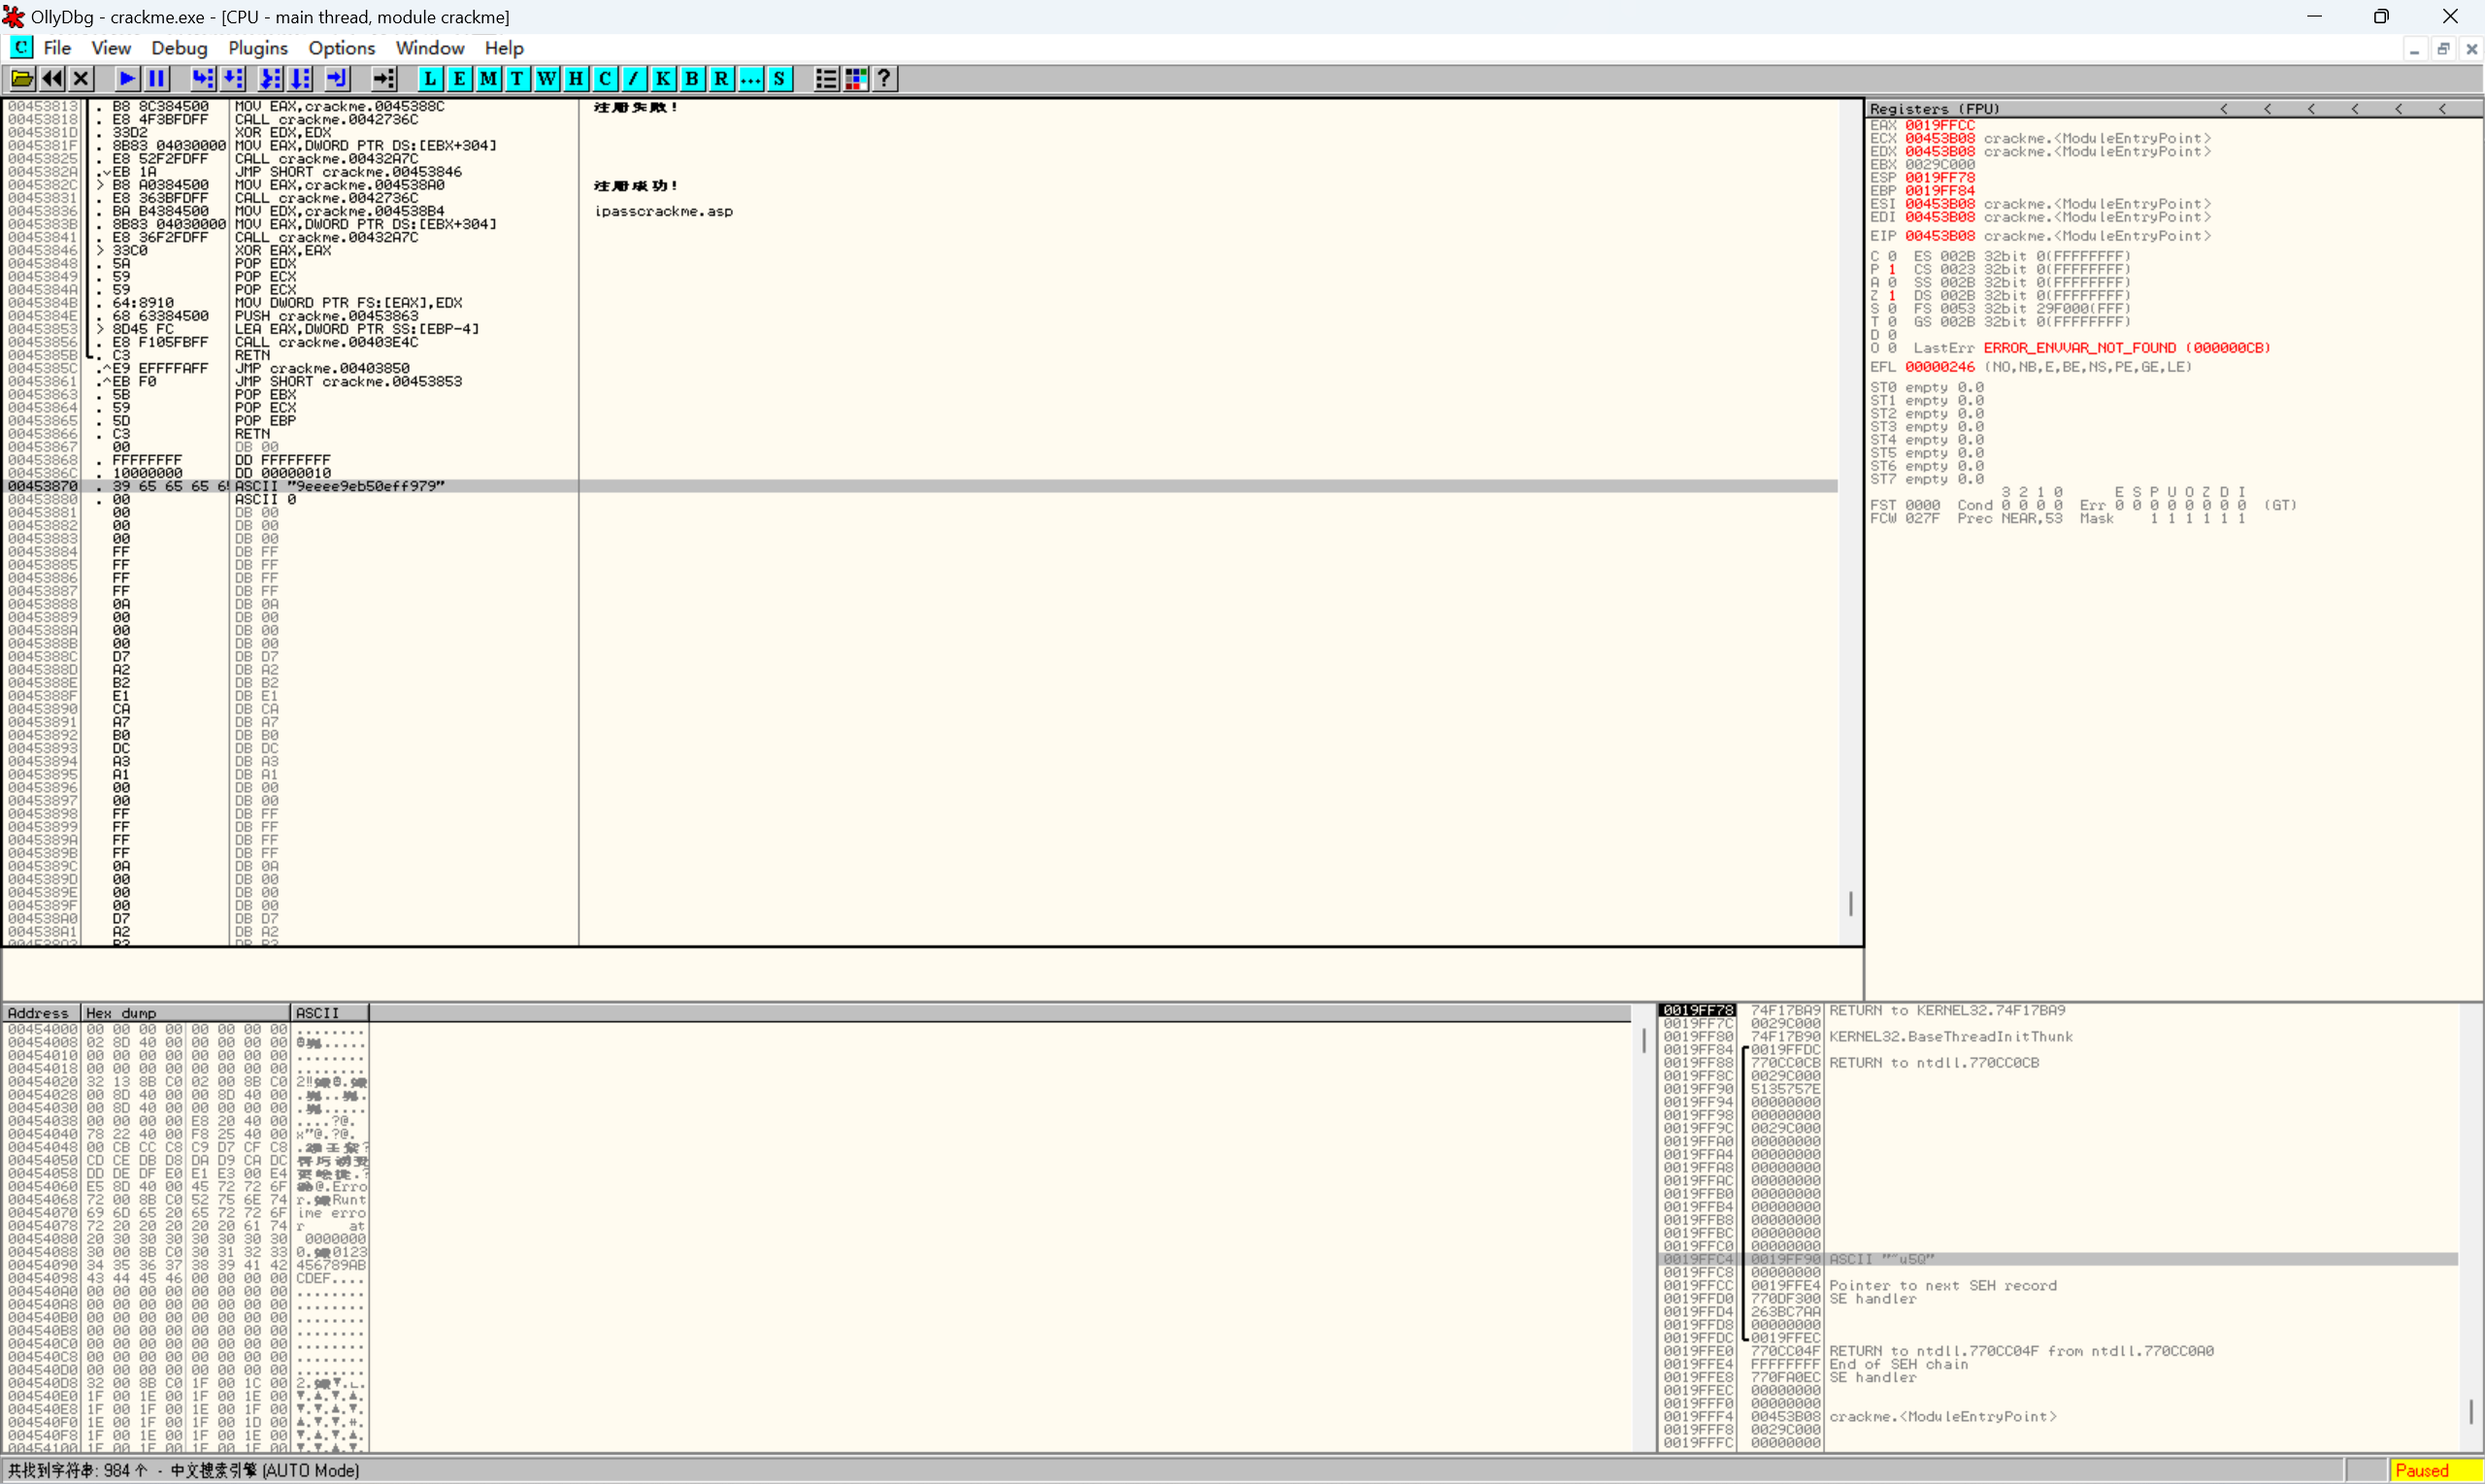This screenshot has height=1484, width=2485.
Task: Show Call stack with the K button
Action: (x=662, y=79)
